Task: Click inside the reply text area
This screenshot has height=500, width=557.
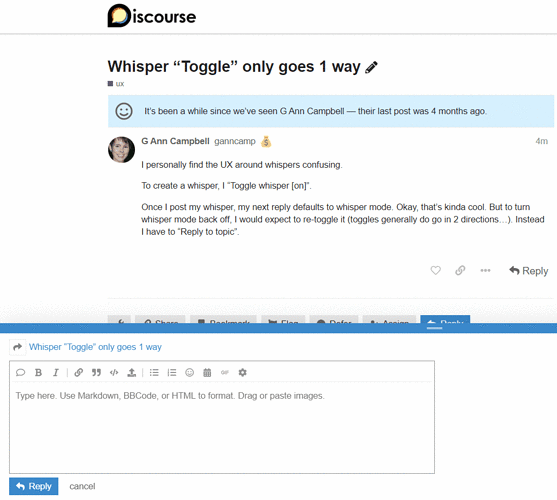Action: 222,428
